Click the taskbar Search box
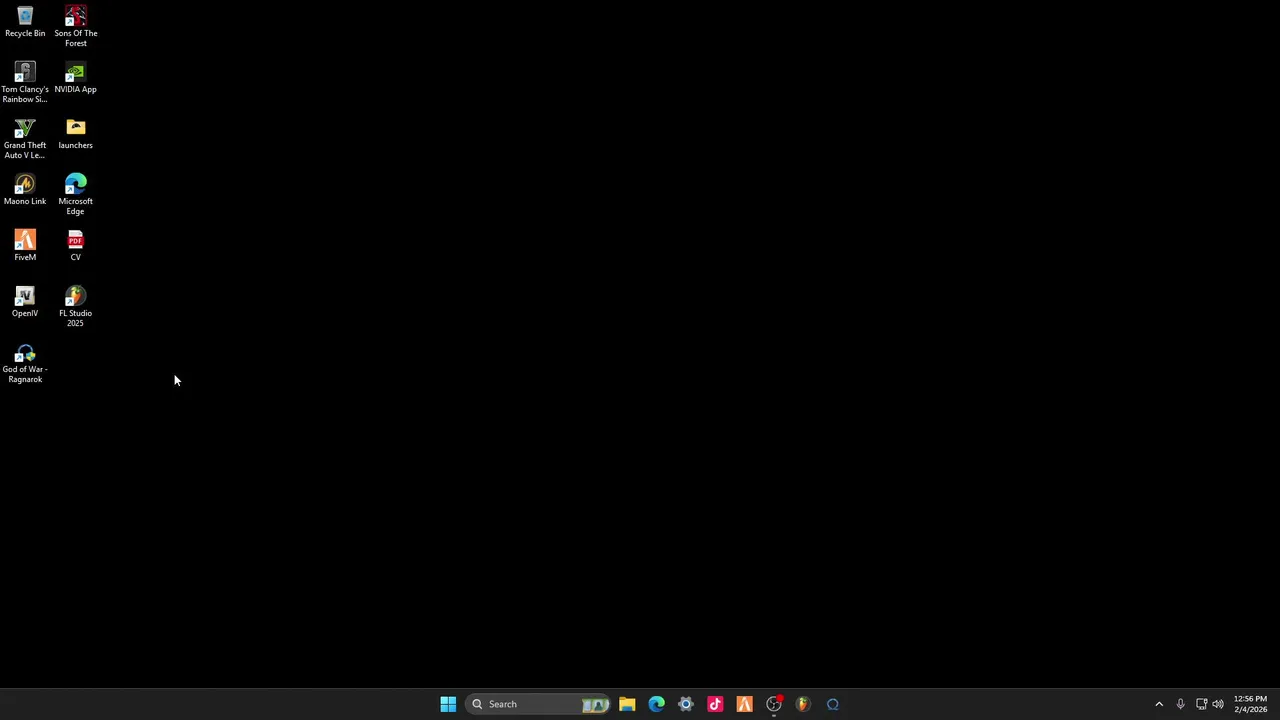The width and height of the screenshot is (1280, 720). 539,704
